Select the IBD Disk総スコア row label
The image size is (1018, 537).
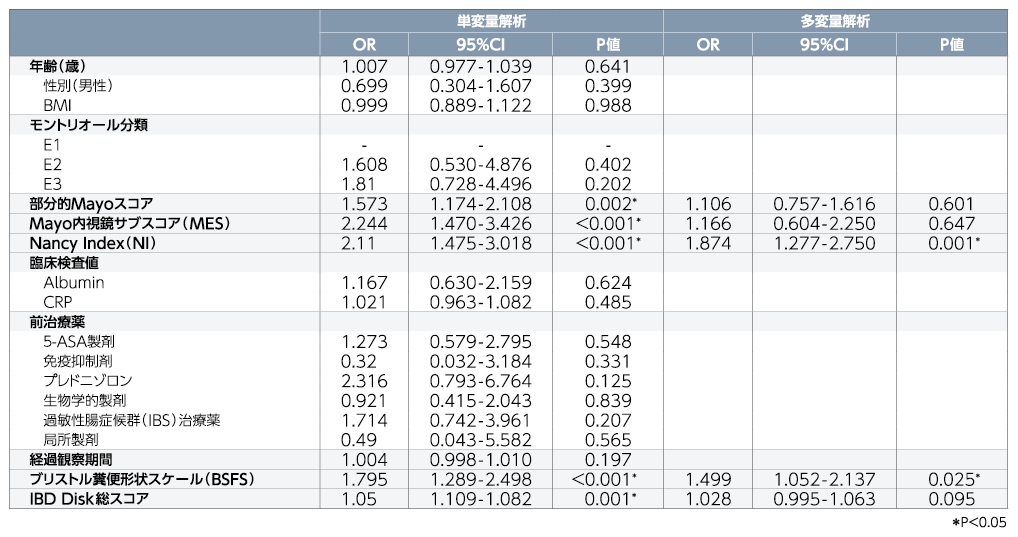[x=89, y=499]
